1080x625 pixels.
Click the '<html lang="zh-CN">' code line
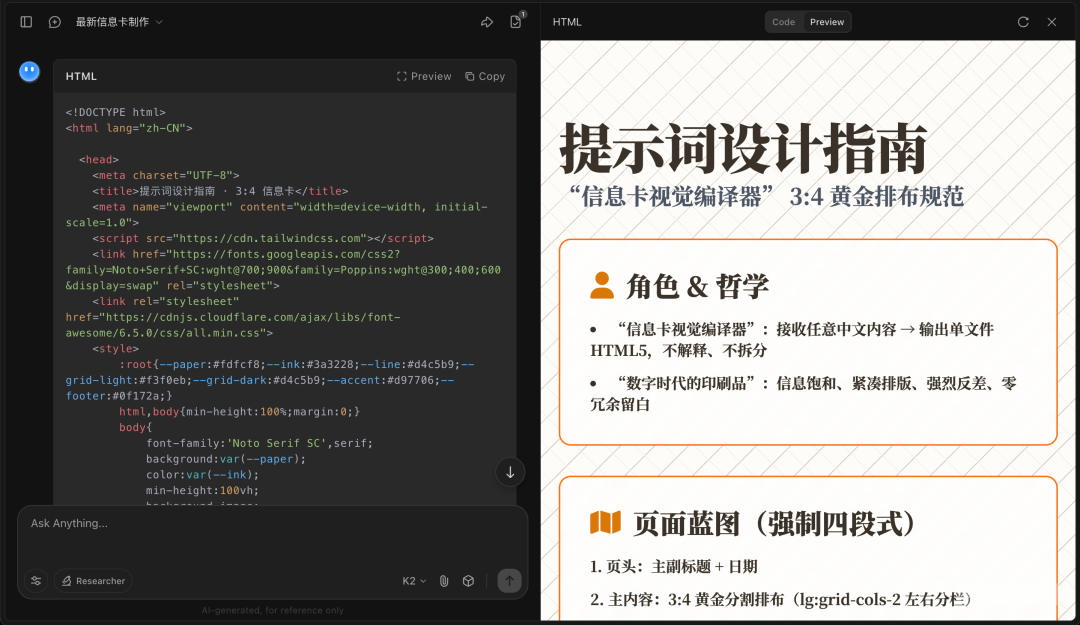[x=129, y=128]
